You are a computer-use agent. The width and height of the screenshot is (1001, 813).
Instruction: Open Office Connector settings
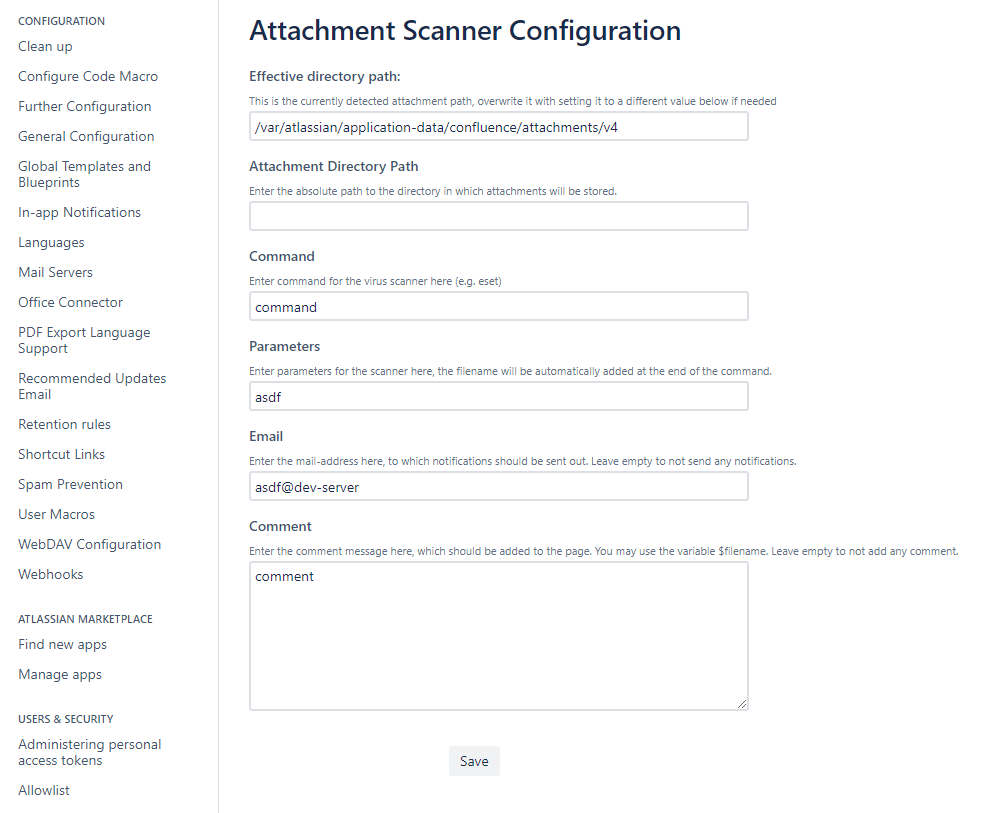70,303
